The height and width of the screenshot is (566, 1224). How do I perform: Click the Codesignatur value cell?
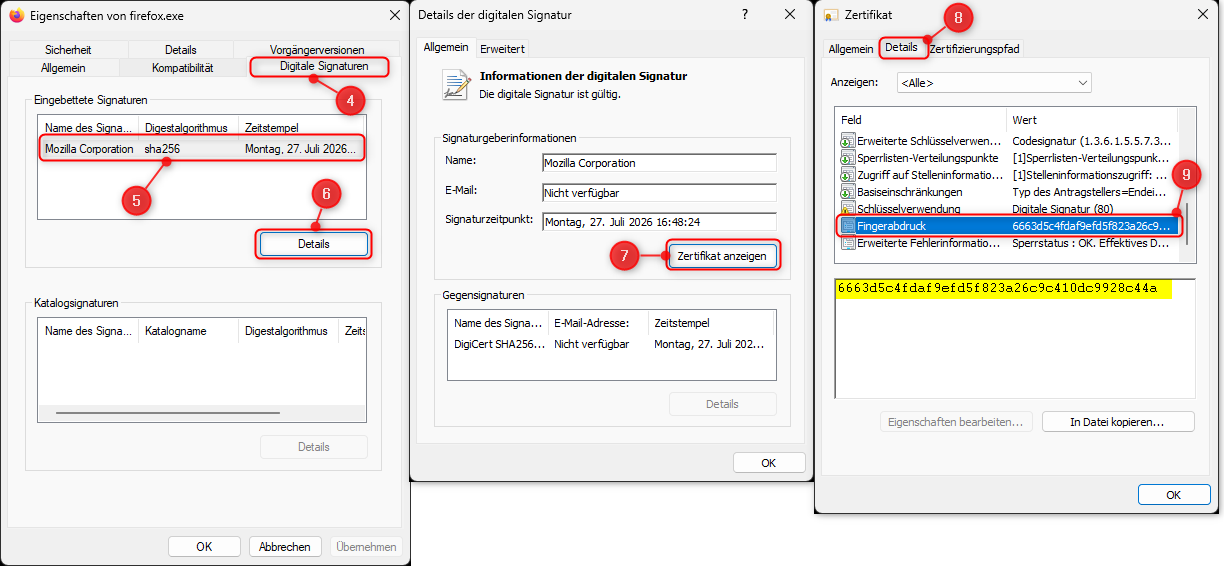[x=1091, y=141]
